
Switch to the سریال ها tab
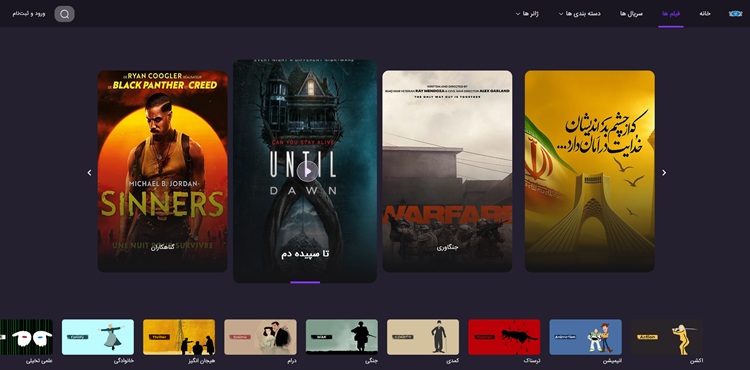631,14
